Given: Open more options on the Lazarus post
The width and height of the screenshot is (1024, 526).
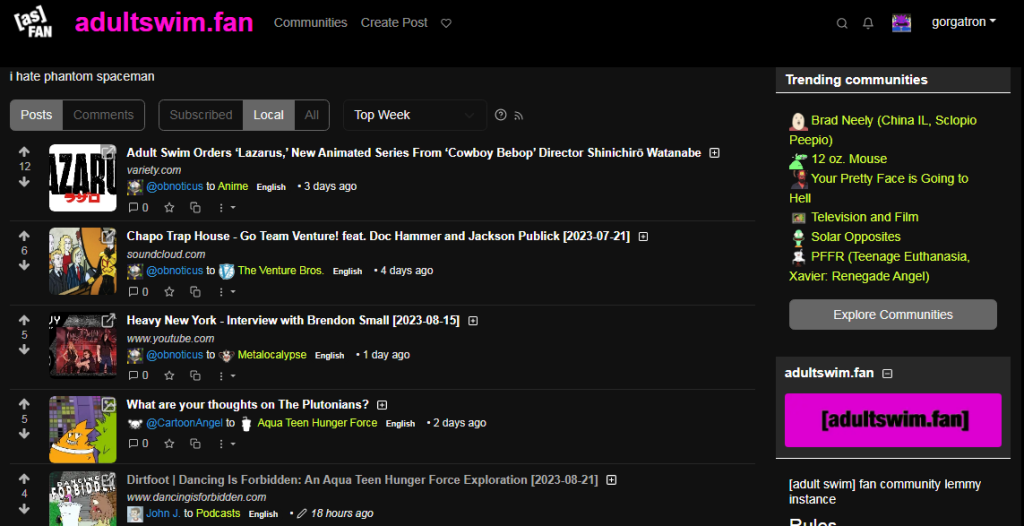Looking at the screenshot, I should coord(226,208).
